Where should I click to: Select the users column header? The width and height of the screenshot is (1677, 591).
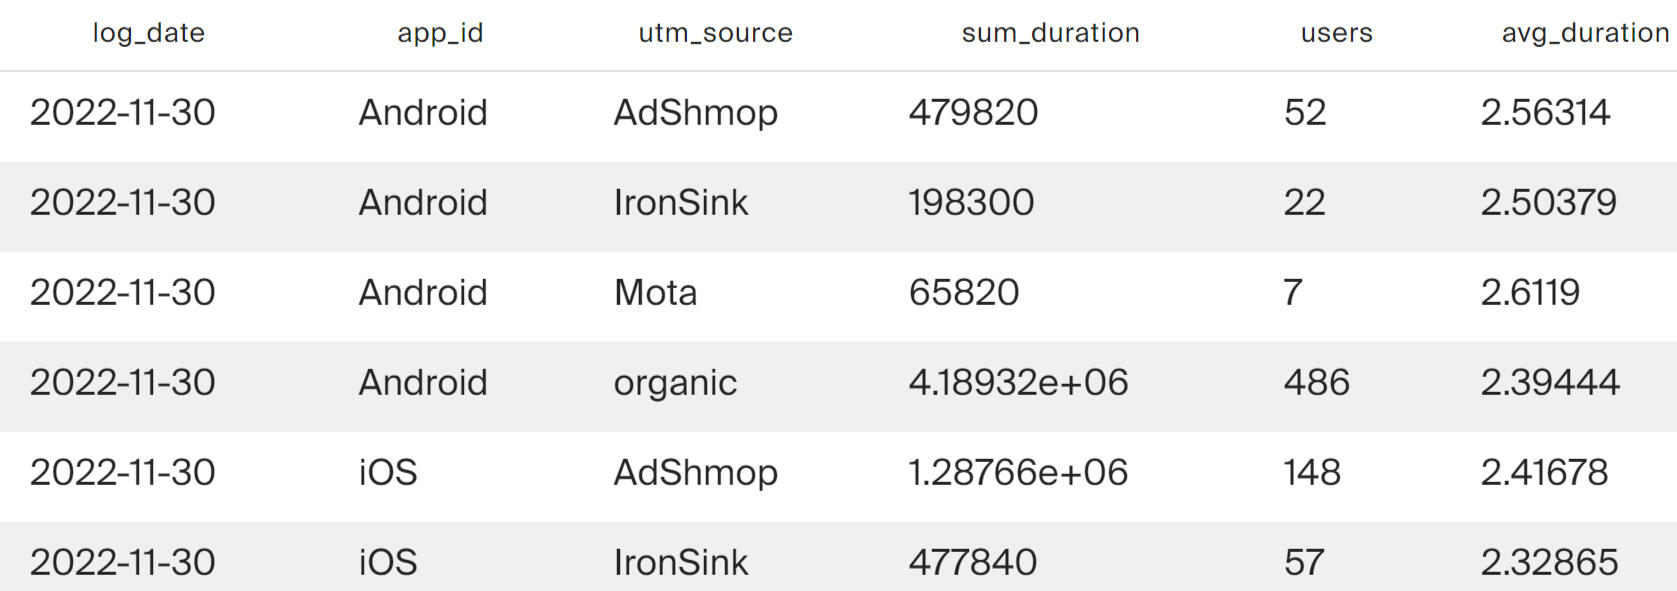point(1336,33)
